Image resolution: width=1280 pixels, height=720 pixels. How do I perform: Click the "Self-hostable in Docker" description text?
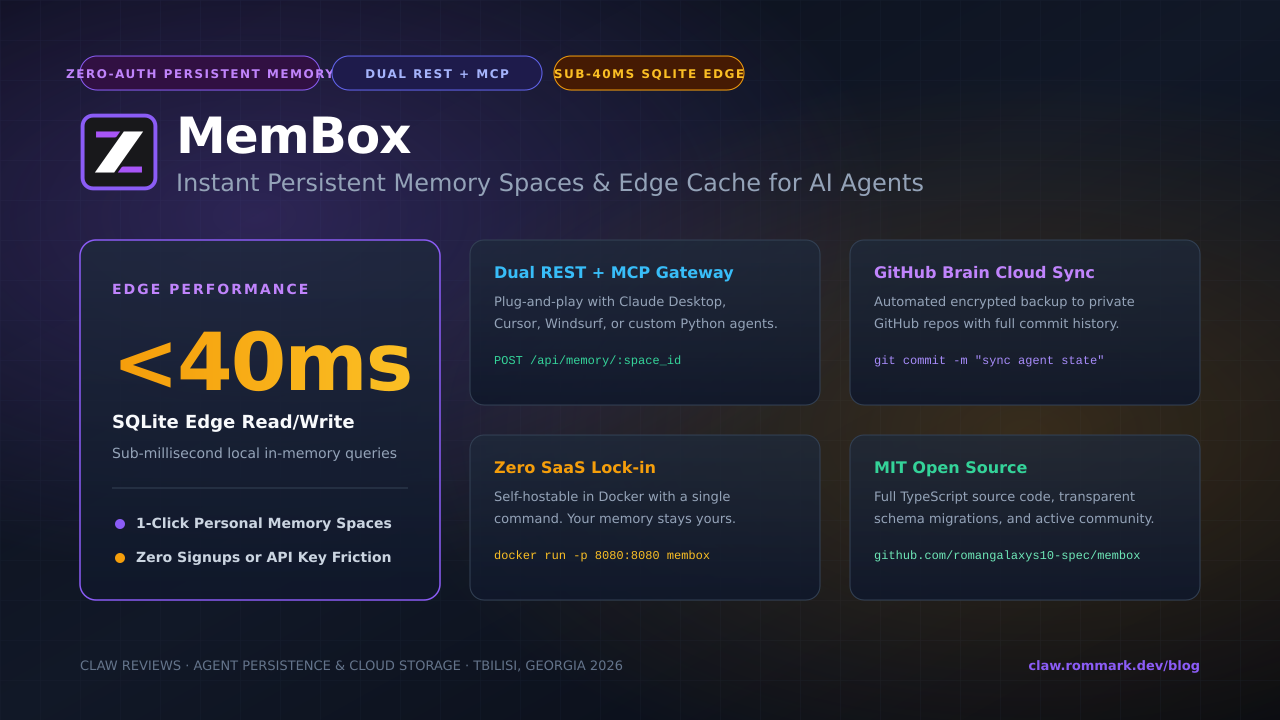[x=615, y=508]
